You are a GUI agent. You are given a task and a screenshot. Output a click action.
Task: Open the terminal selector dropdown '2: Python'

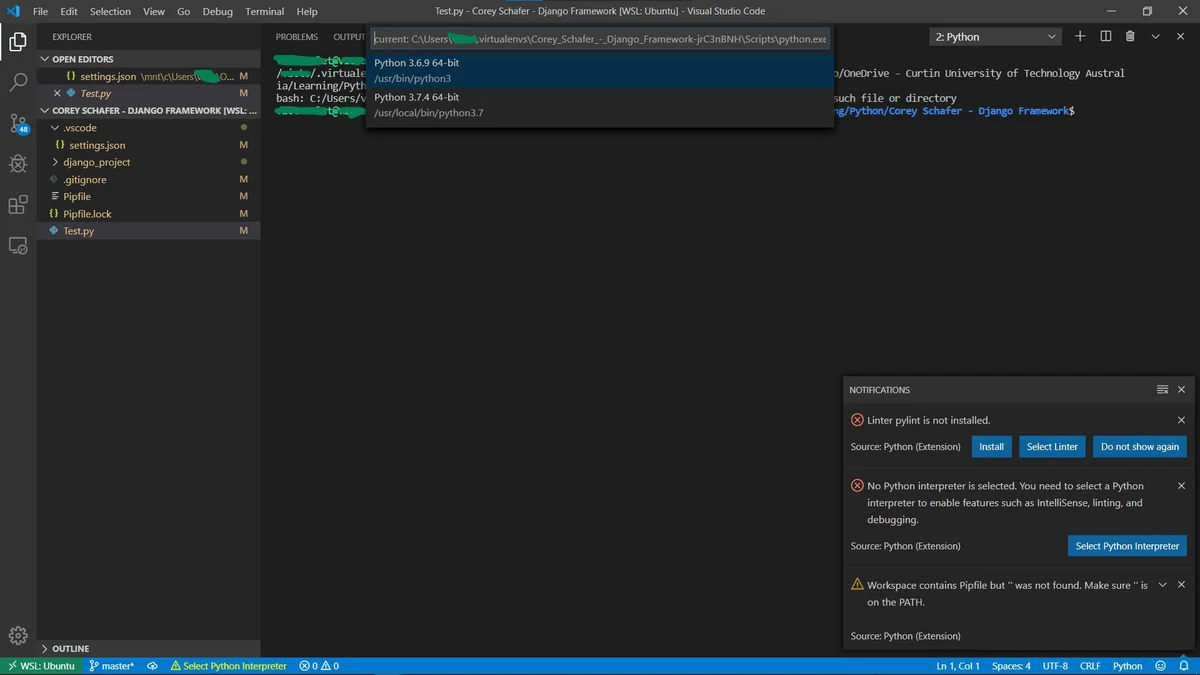995,37
